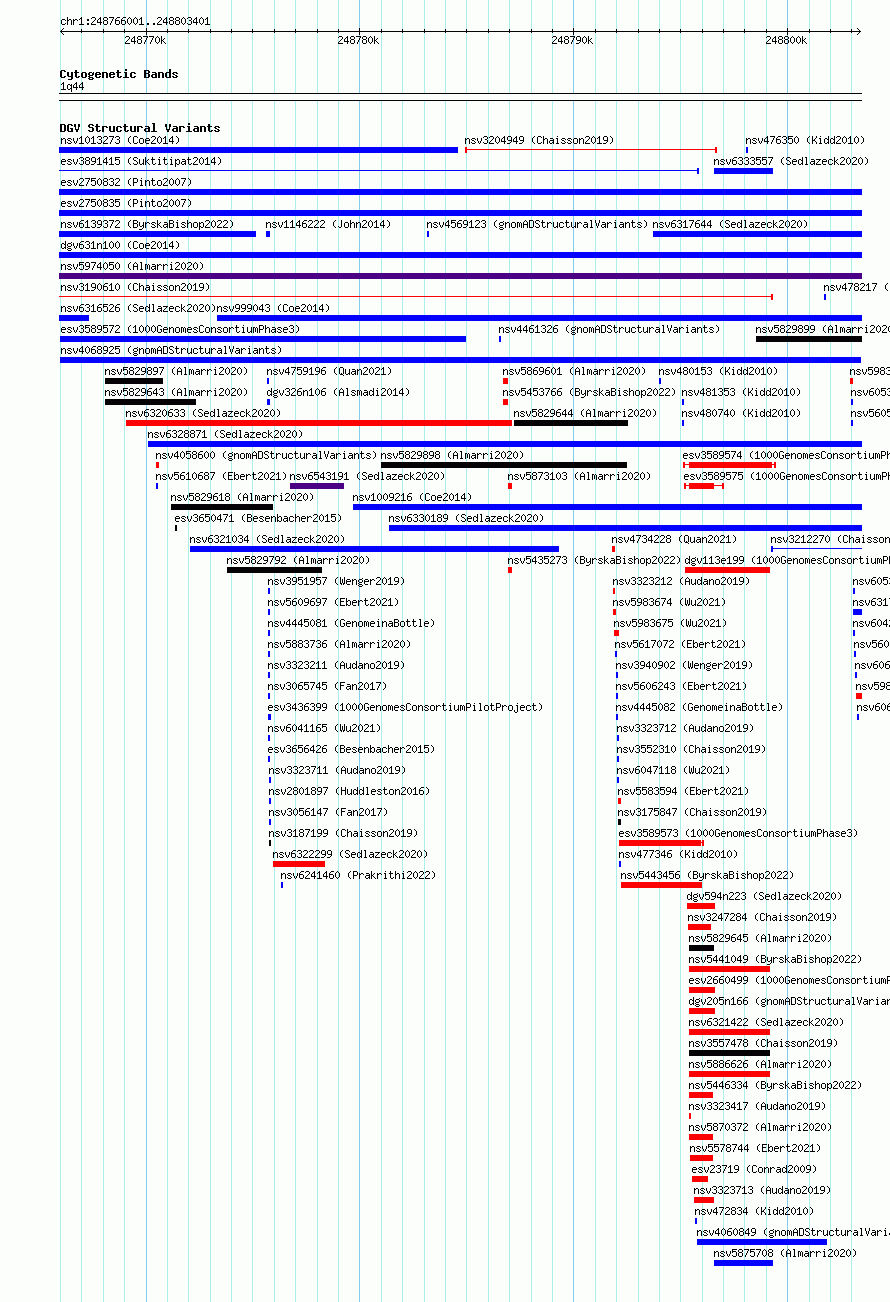Select nsv5829898 (Almarri2020) label
The image size is (890, 1302).
[452, 455]
